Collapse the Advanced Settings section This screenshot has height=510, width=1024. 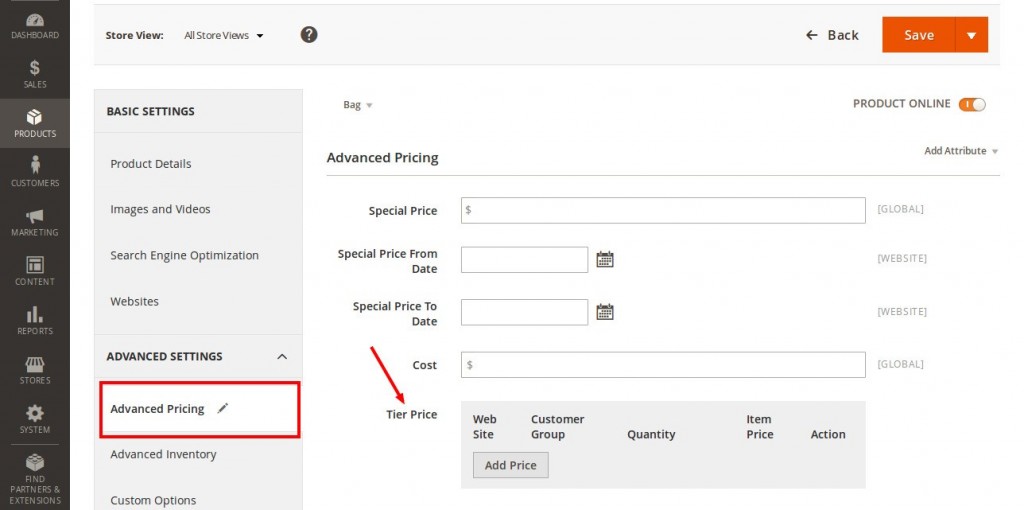[282, 357]
